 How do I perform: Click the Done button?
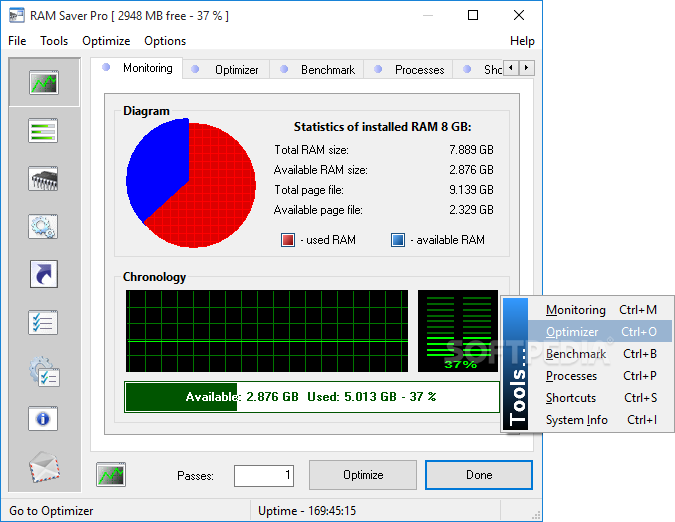[479, 475]
